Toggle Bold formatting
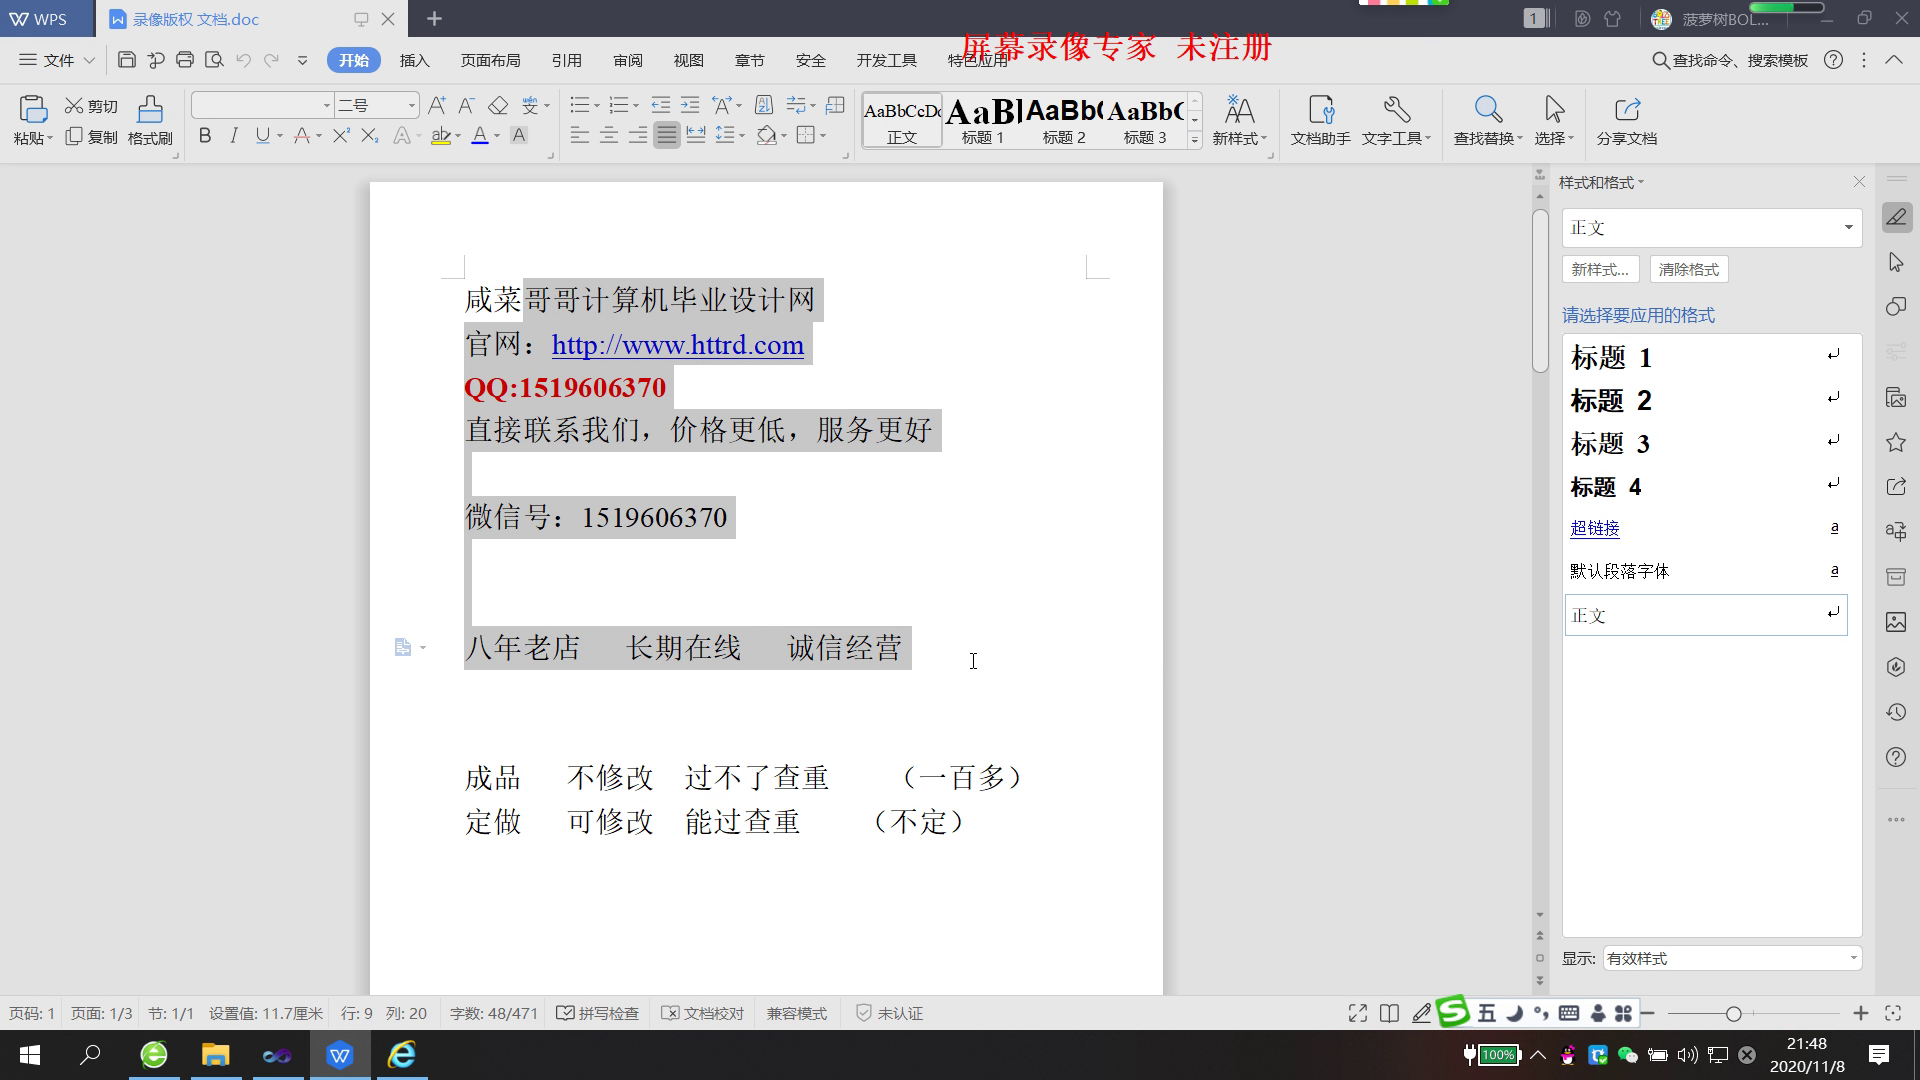 pyautogui.click(x=205, y=136)
